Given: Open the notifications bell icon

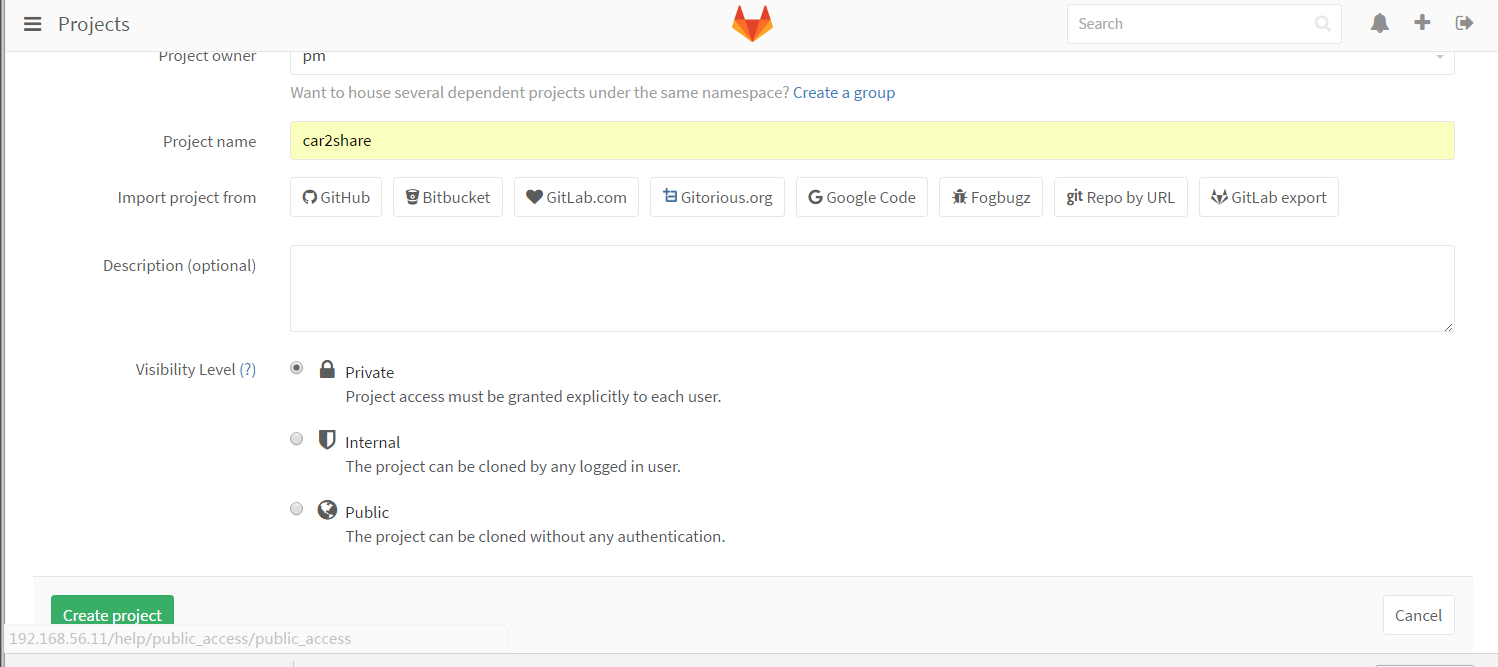Looking at the screenshot, I should [x=1380, y=23].
